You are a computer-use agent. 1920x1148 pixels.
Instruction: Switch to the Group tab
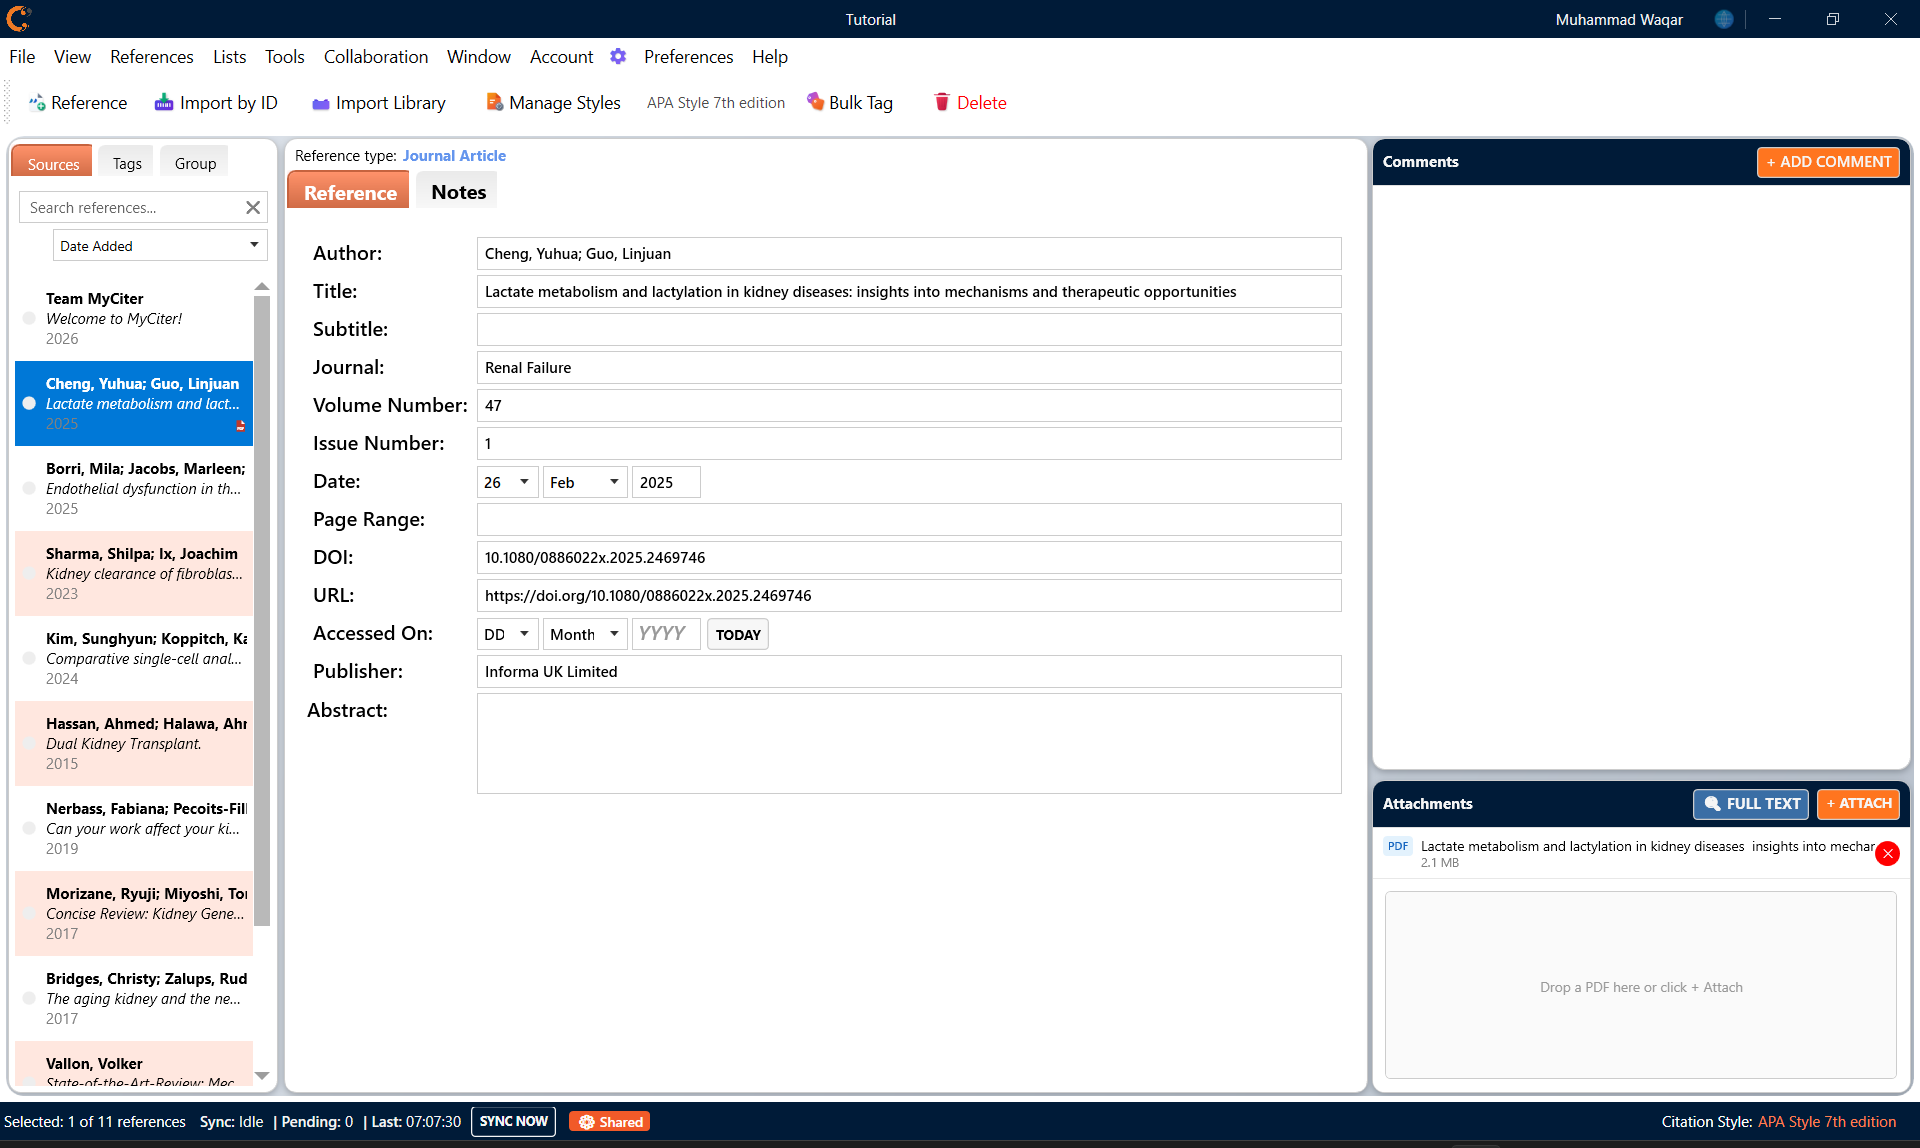tap(195, 163)
